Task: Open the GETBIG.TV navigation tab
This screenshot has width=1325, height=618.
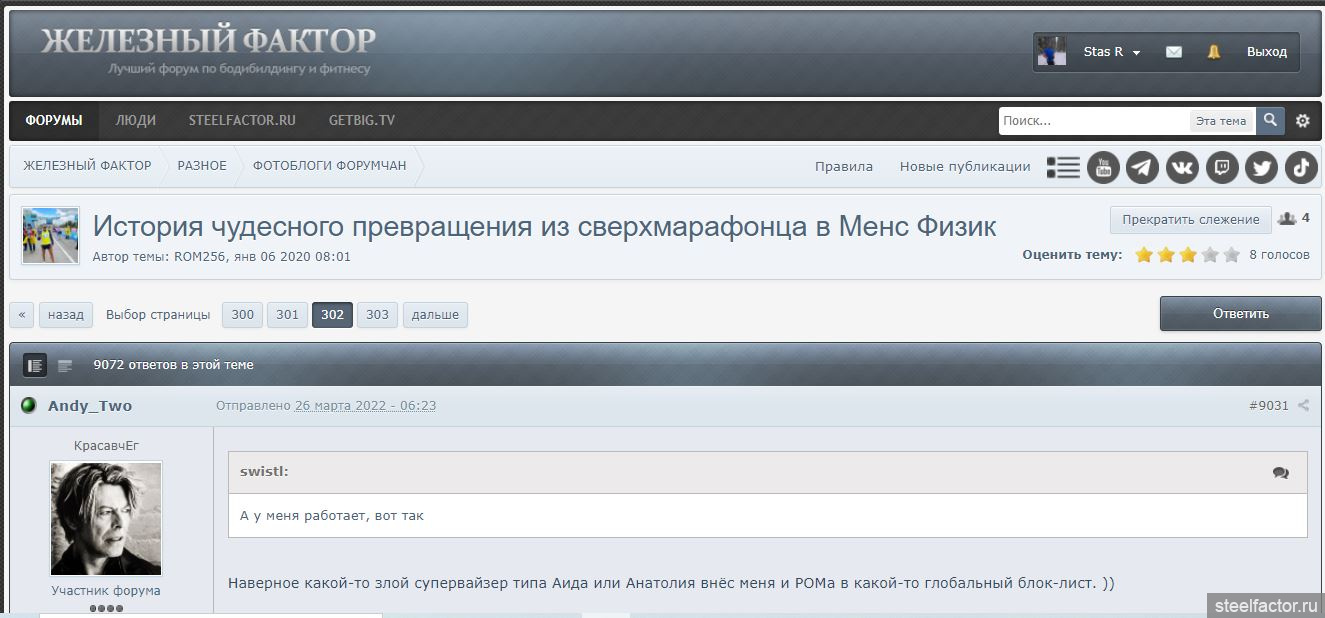Action: pyautogui.click(x=361, y=120)
